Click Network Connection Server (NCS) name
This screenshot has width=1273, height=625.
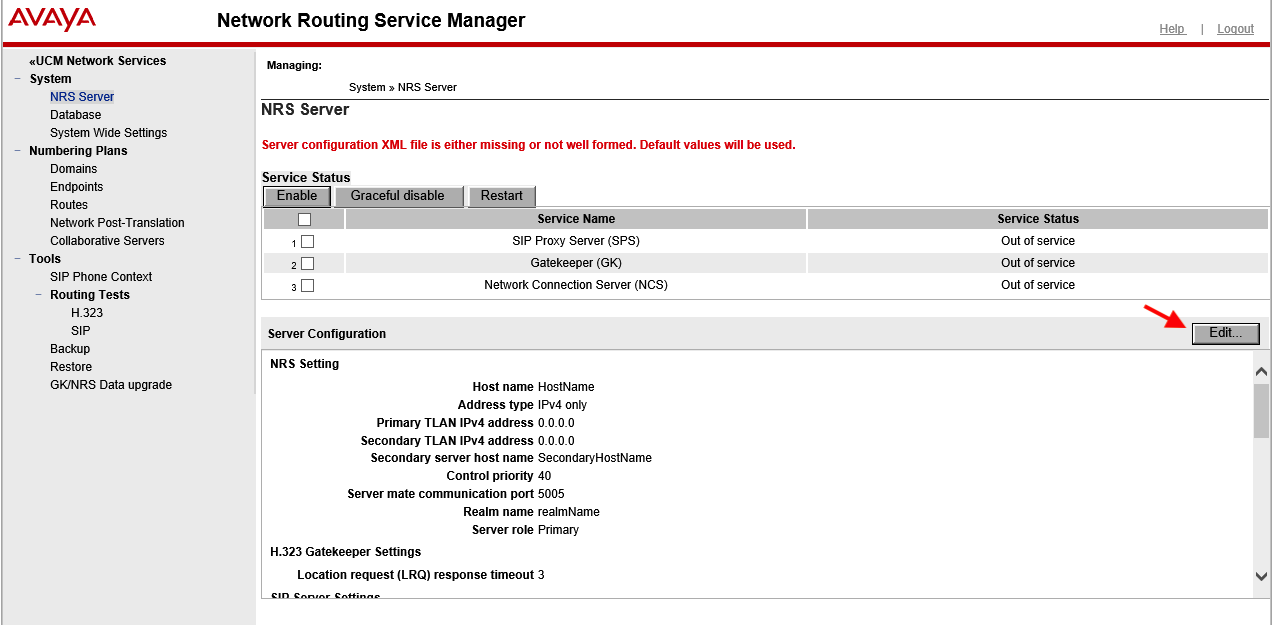(576, 285)
